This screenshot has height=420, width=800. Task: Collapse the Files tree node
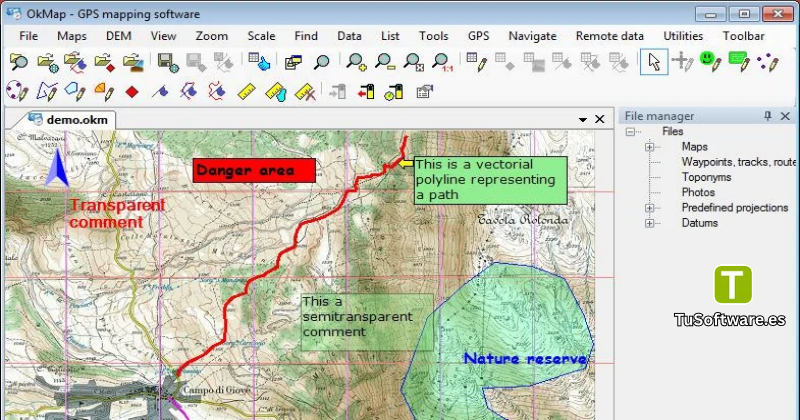631,132
